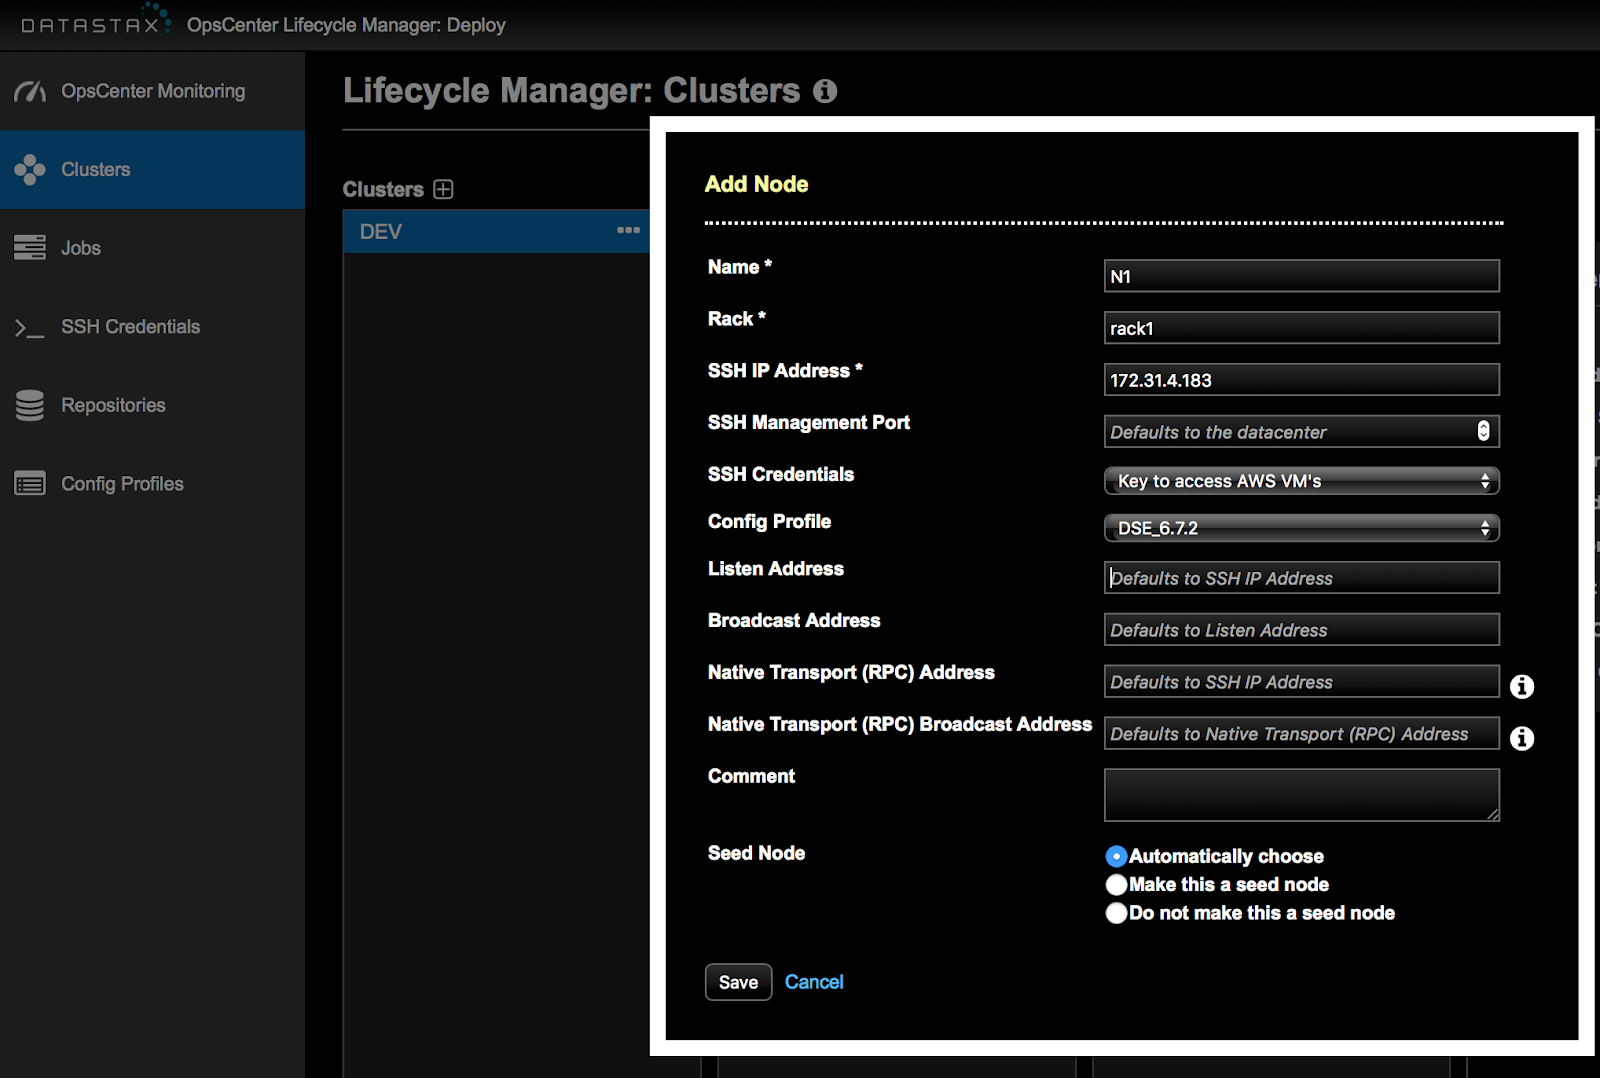Open the Config Profiles section
This screenshot has height=1078, width=1600.
tap(152, 484)
